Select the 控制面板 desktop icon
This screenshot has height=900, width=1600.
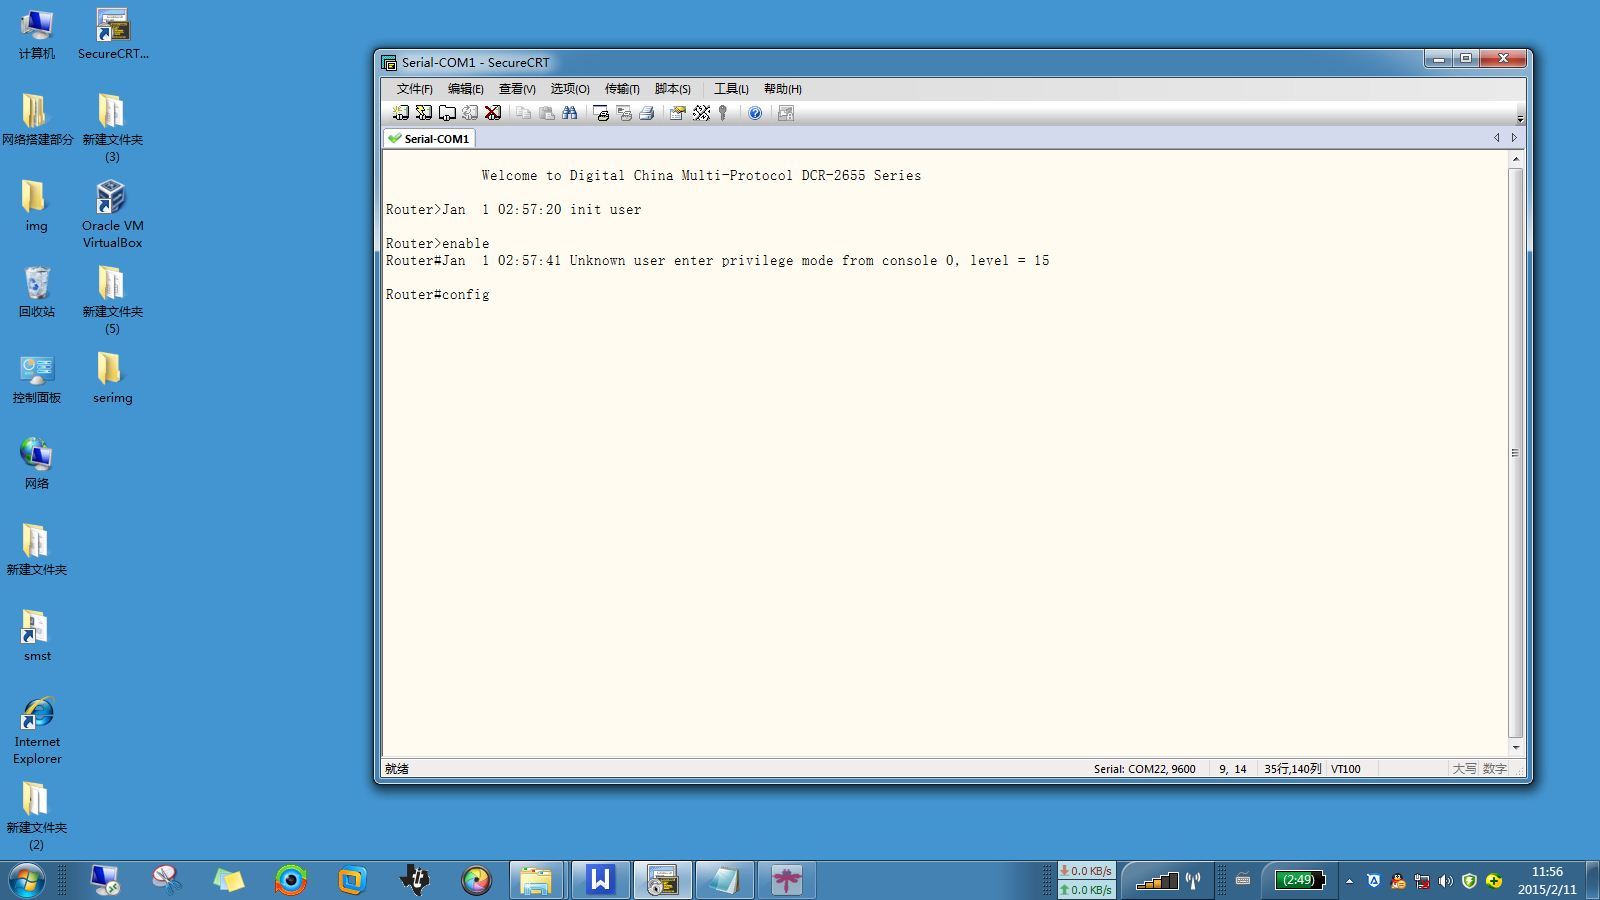[x=37, y=378]
